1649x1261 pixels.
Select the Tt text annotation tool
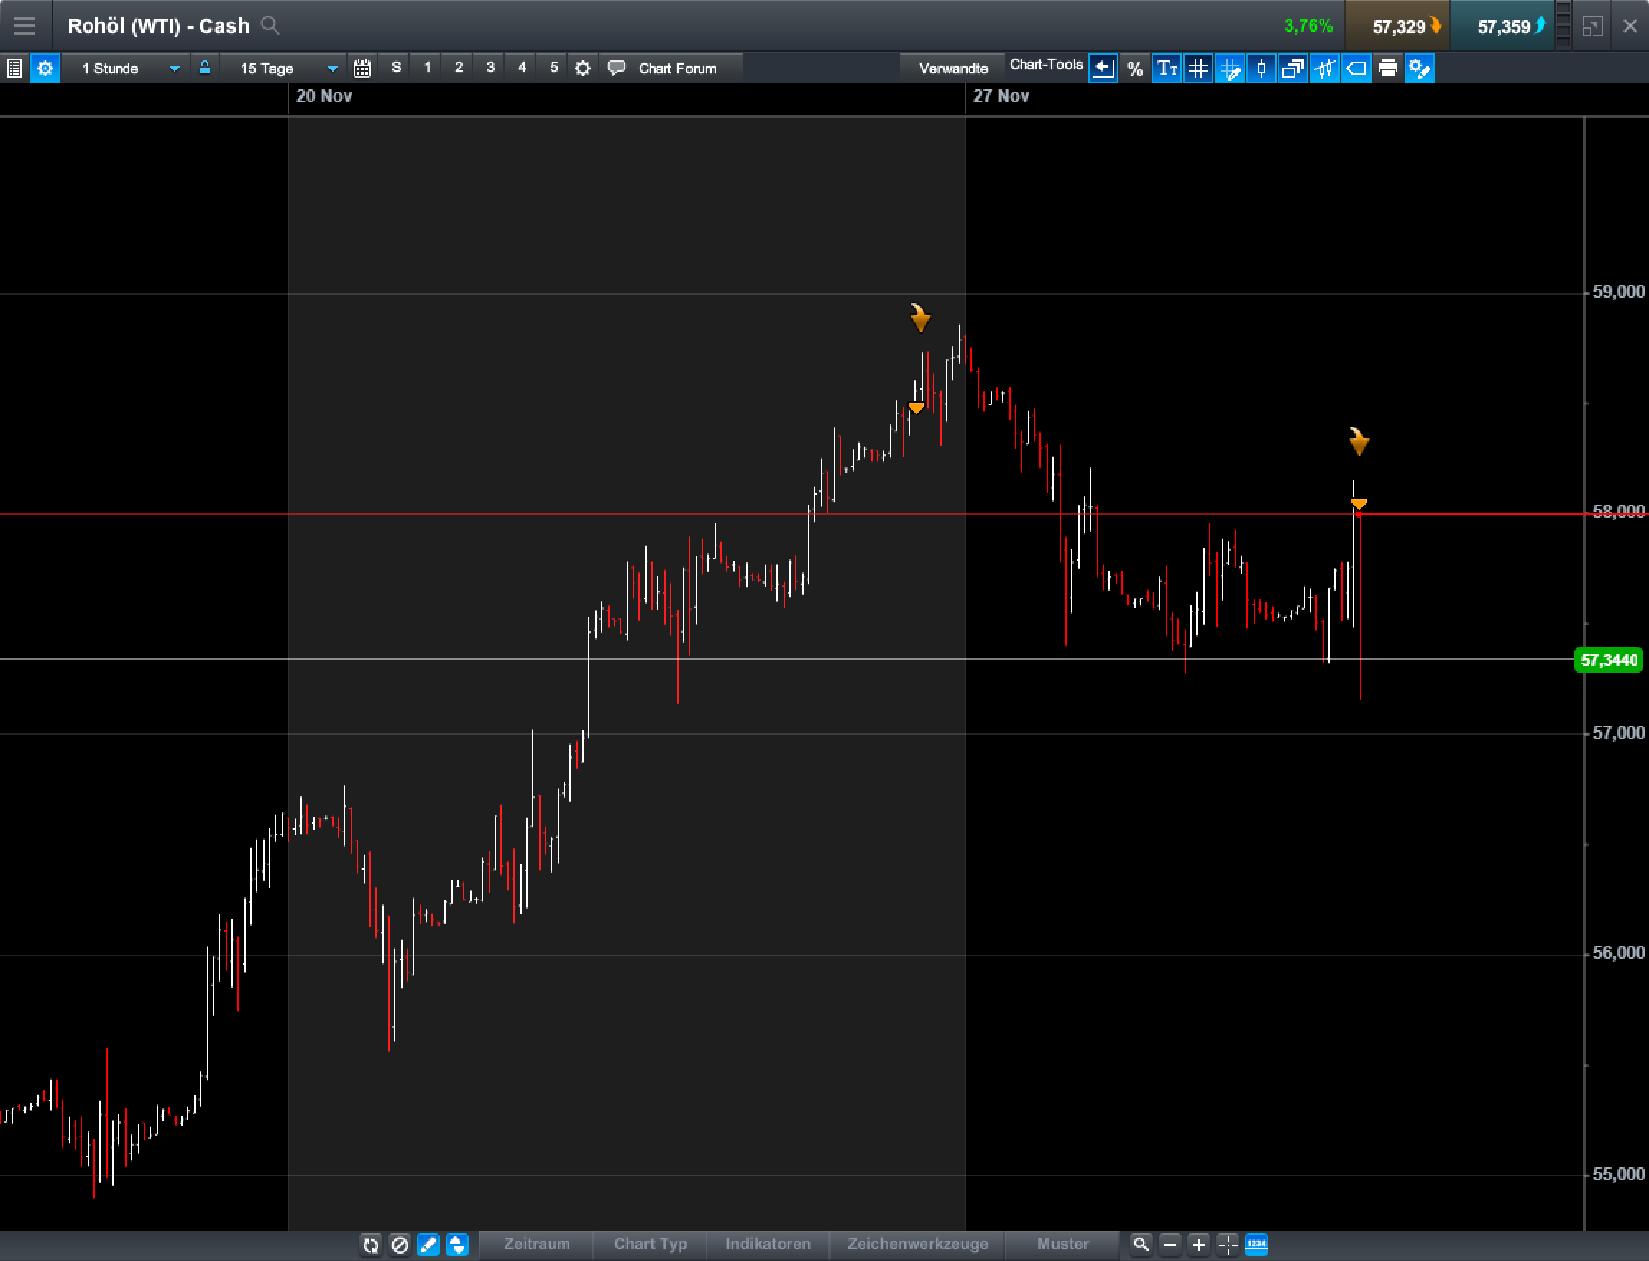click(x=1166, y=68)
